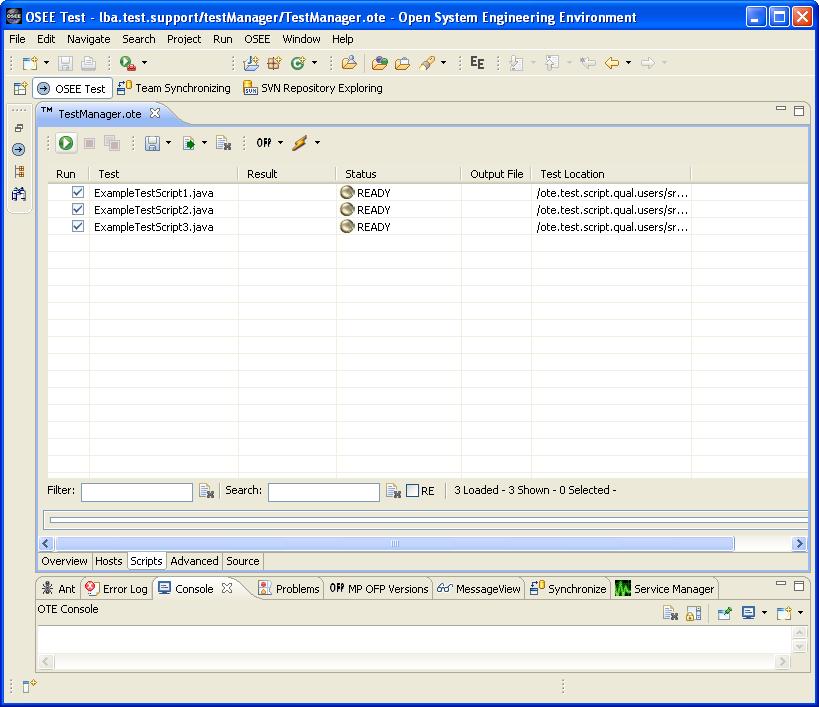
Task: Select the OSEE Test perspective button
Action: (72, 88)
